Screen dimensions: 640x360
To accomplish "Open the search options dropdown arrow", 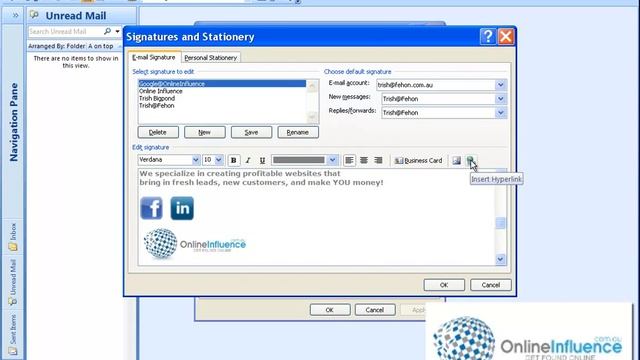I will tap(118, 31).
